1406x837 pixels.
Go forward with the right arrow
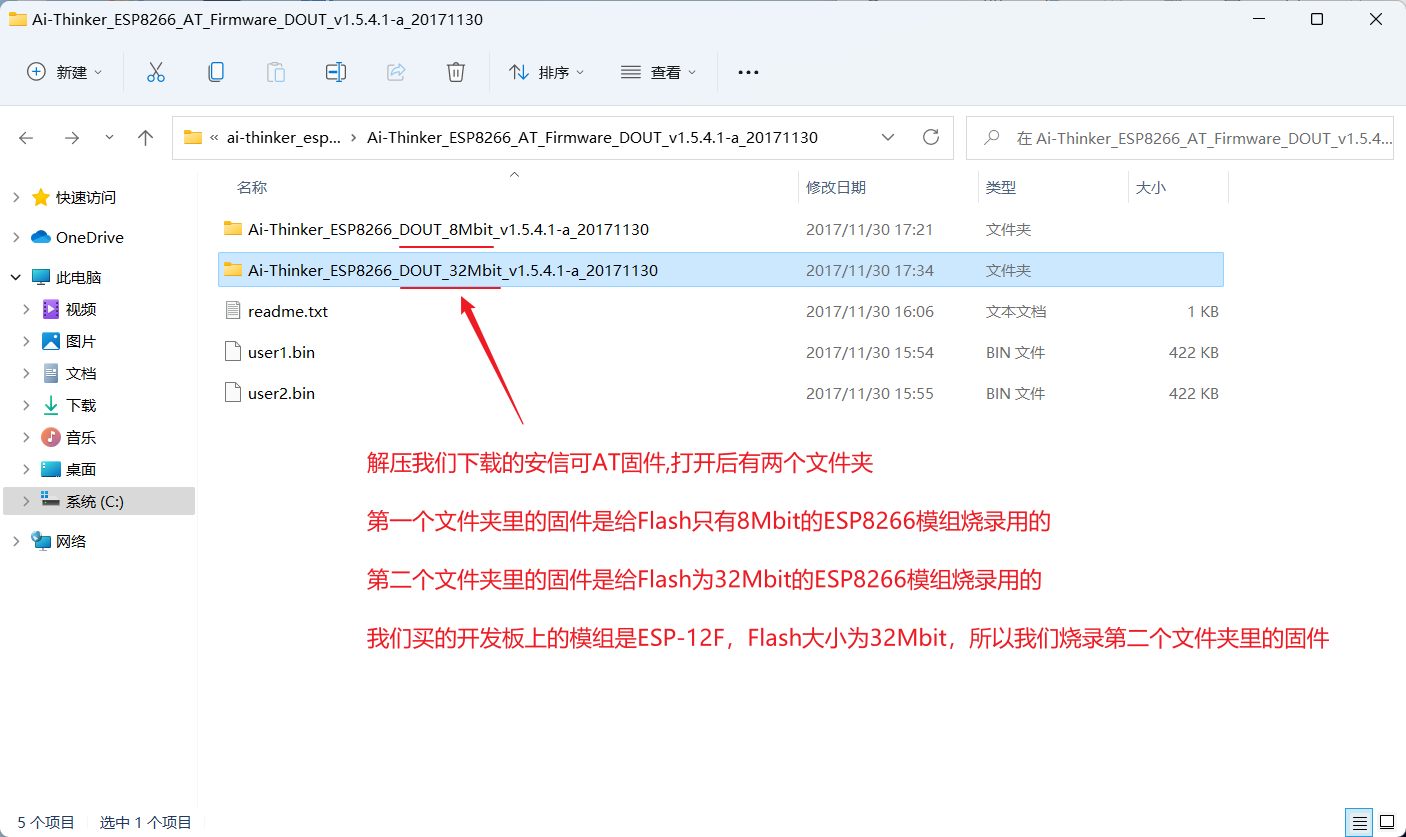tap(71, 138)
